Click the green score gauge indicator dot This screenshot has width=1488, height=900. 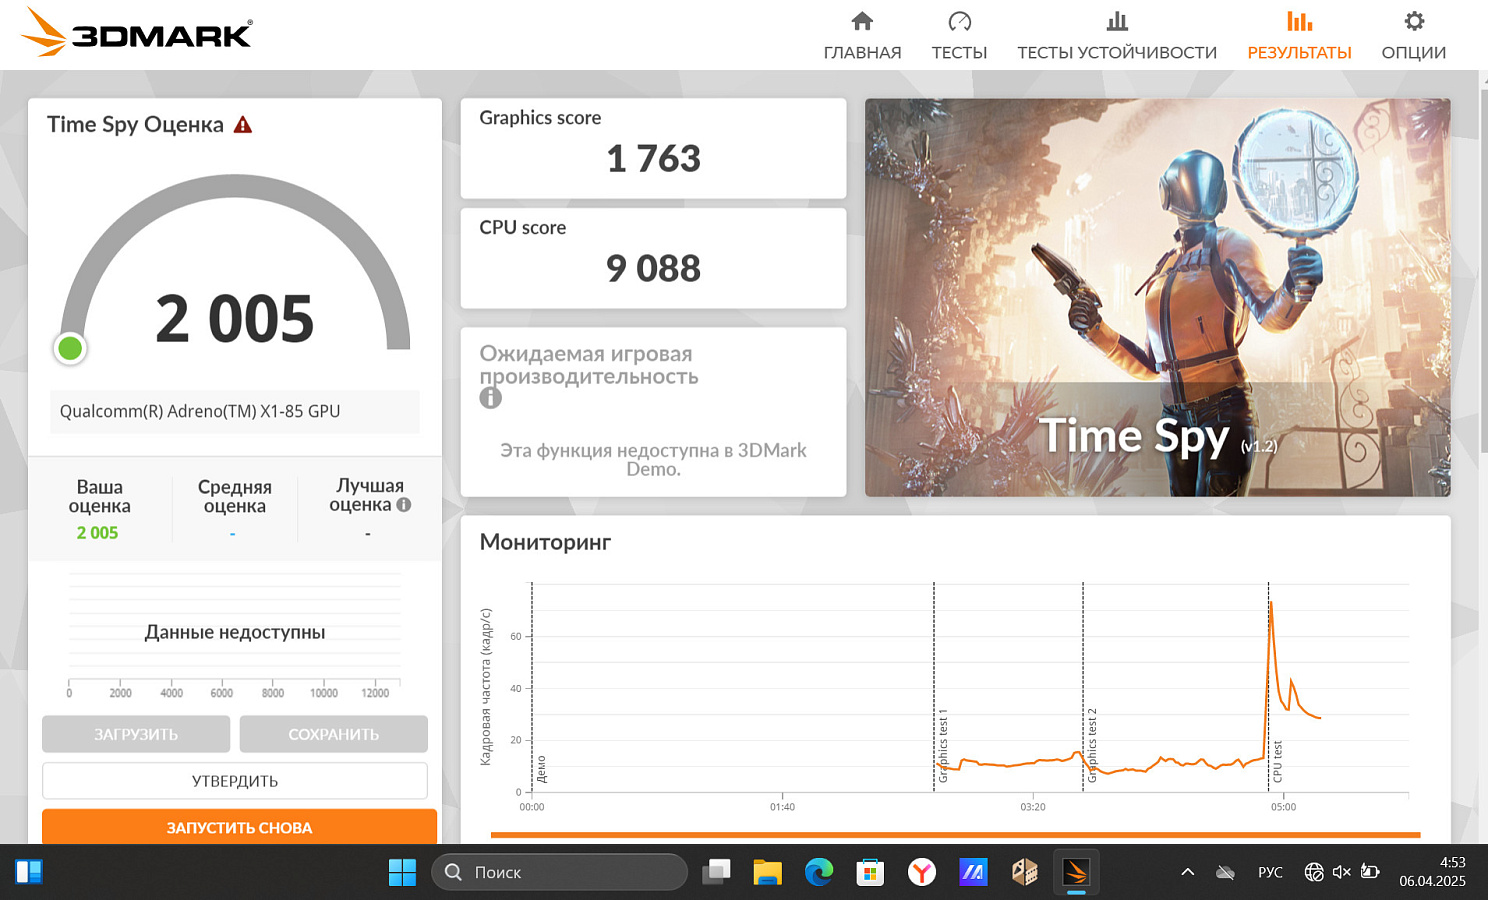coord(70,348)
